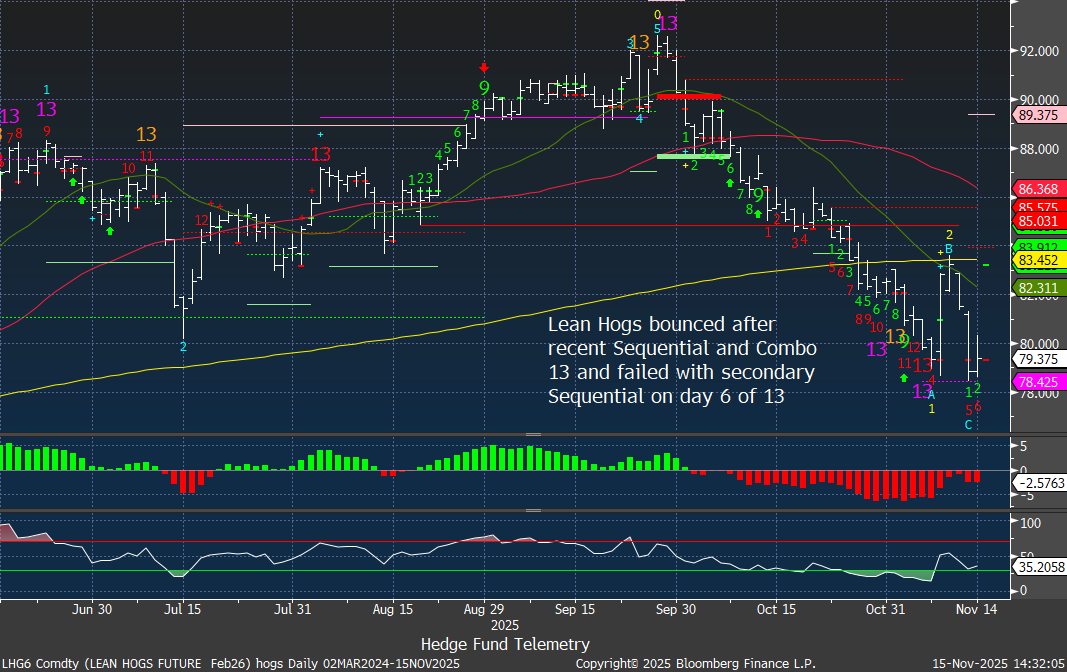Click the cyan C label at chart bottom right
The height and width of the screenshot is (672, 1067).
(968, 425)
